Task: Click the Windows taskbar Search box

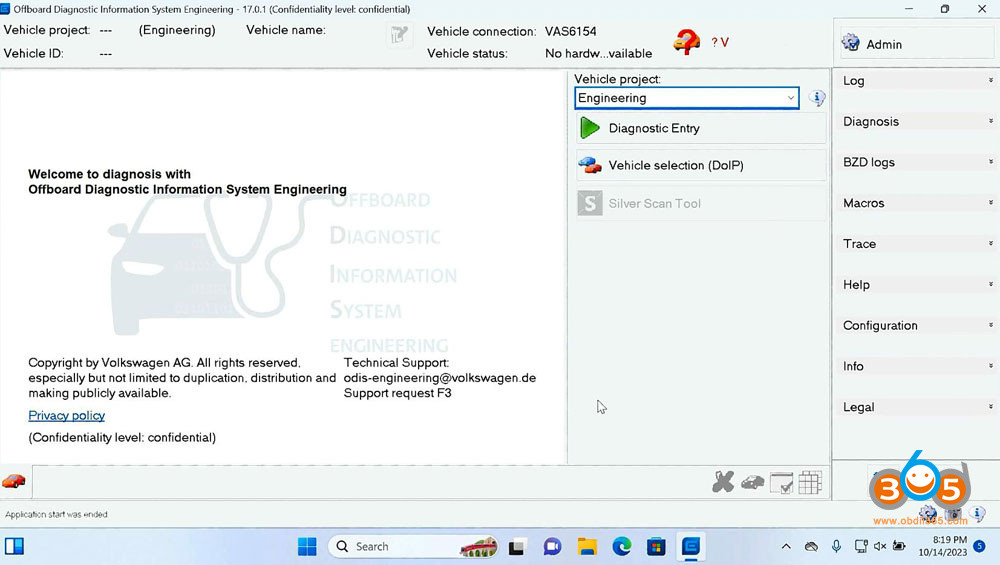Action: (413, 547)
